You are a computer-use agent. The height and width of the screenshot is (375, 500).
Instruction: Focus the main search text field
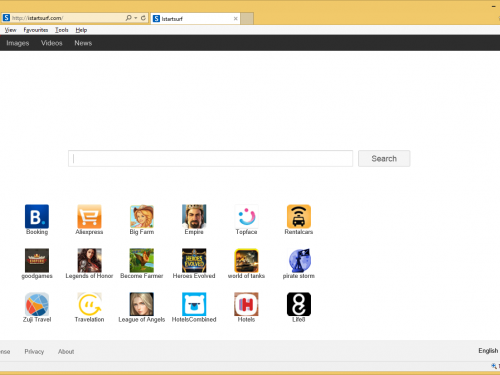coord(210,158)
